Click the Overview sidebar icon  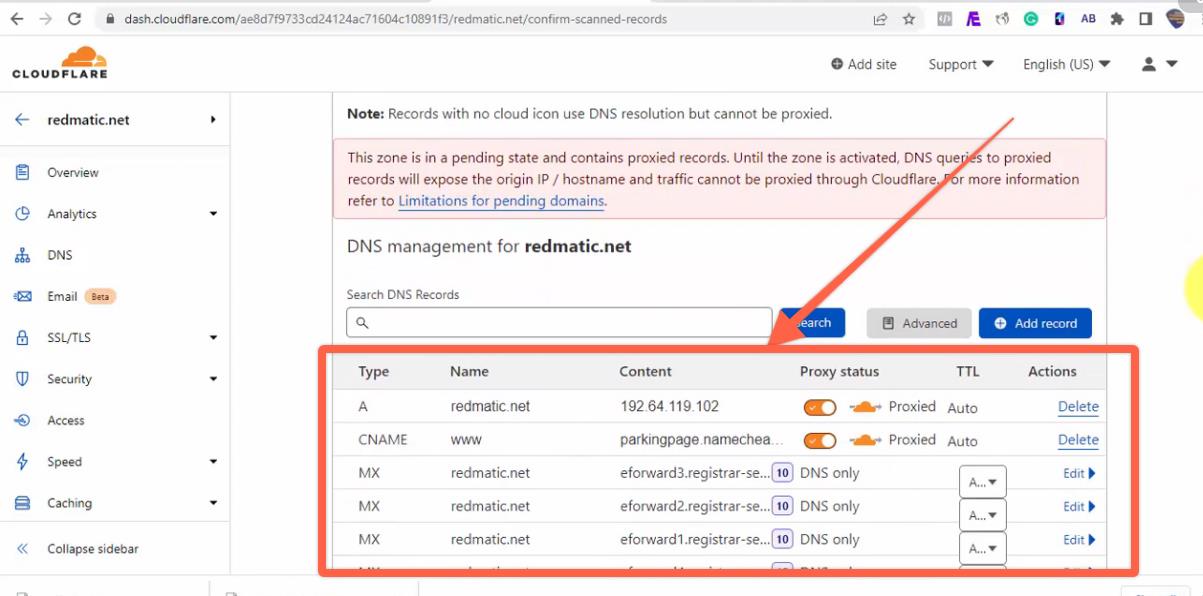22,172
